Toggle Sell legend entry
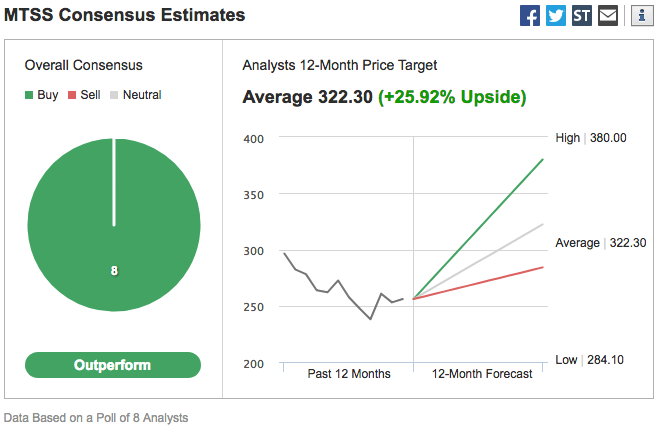659x434 pixels. point(83,95)
